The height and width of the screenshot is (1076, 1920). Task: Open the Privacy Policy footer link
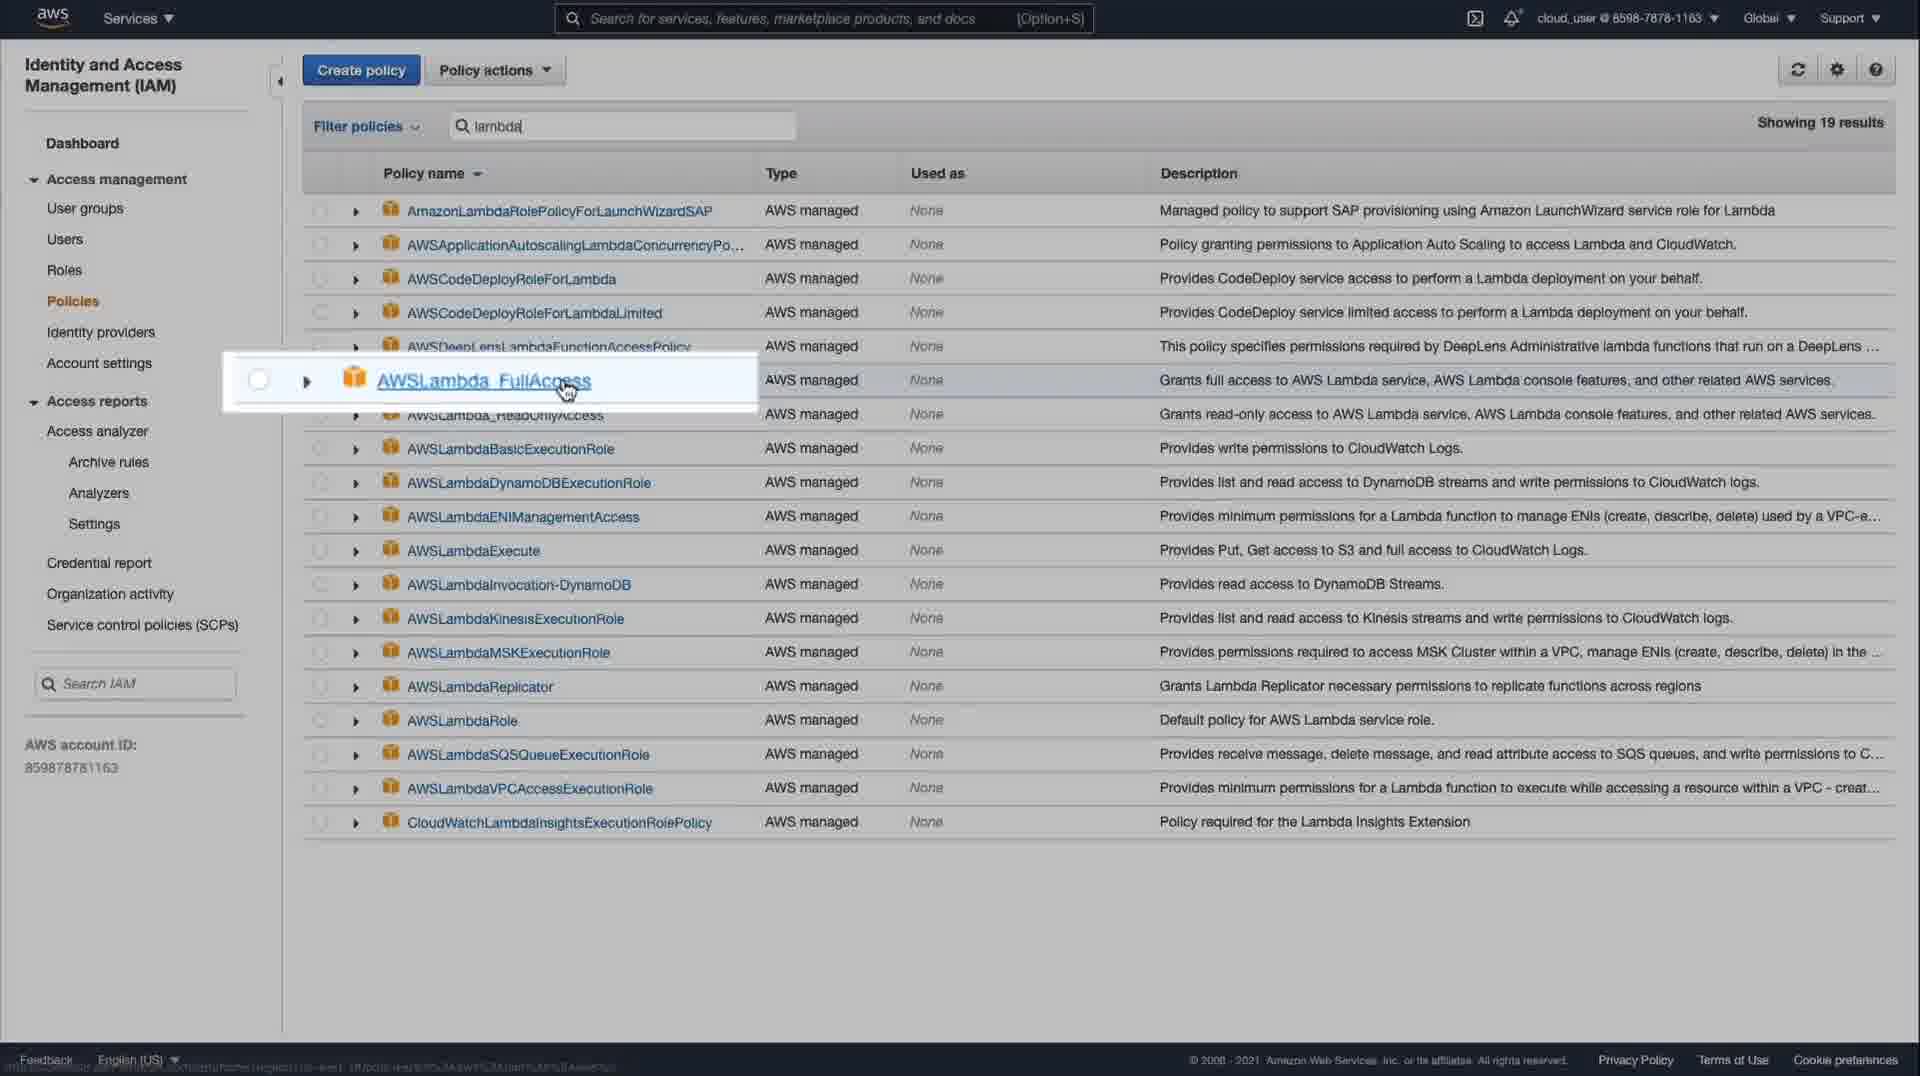(1635, 1060)
